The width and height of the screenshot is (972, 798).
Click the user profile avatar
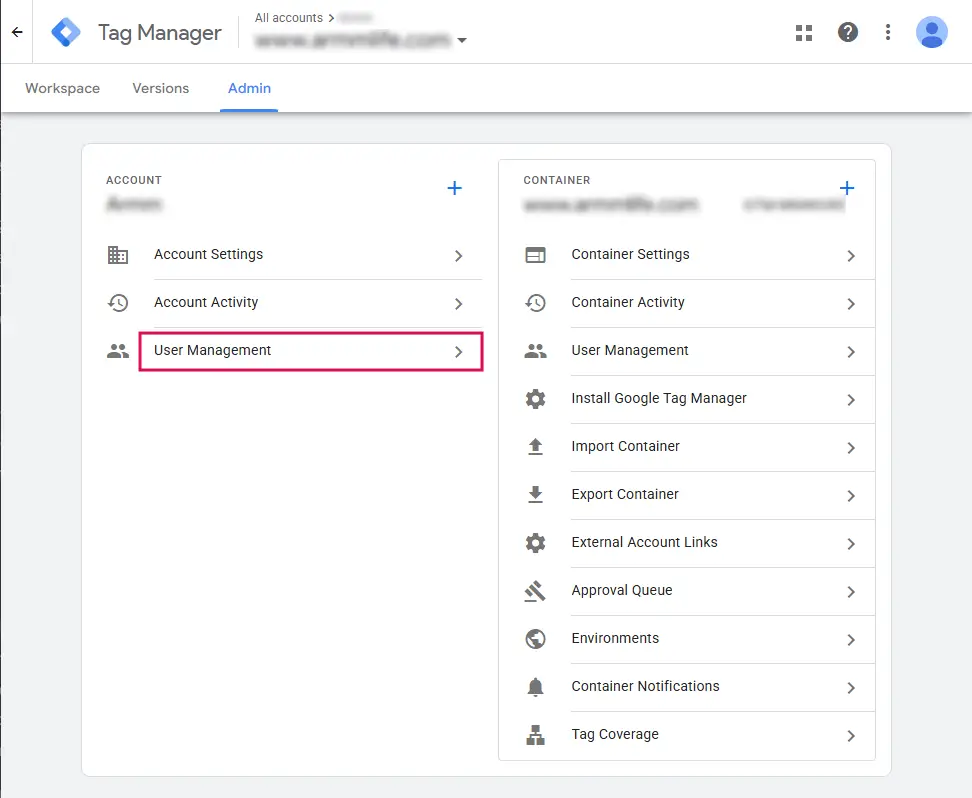tap(931, 32)
